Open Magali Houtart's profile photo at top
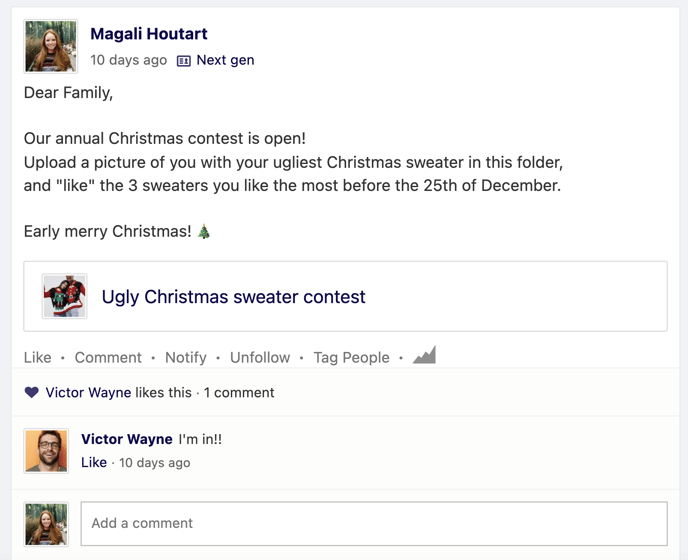 point(50,46)
